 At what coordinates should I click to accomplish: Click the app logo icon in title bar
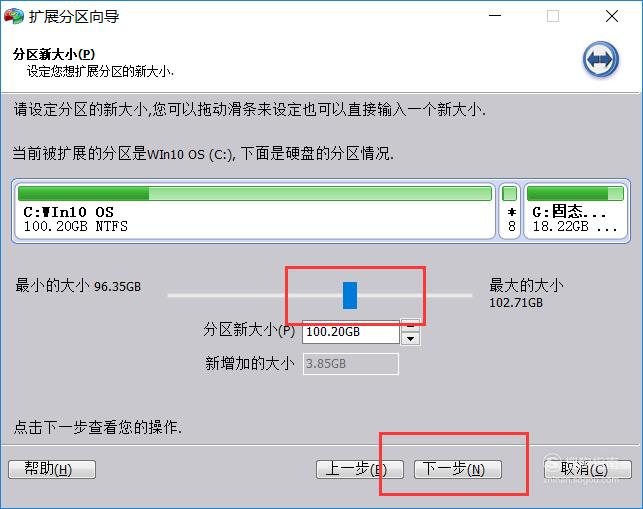[x=14, y=16]
